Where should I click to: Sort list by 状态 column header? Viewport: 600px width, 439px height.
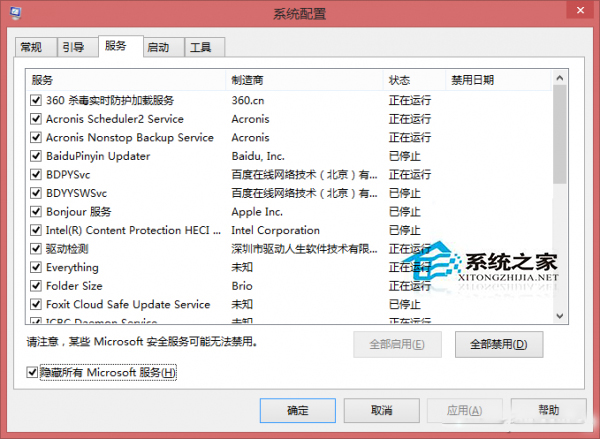415,80
